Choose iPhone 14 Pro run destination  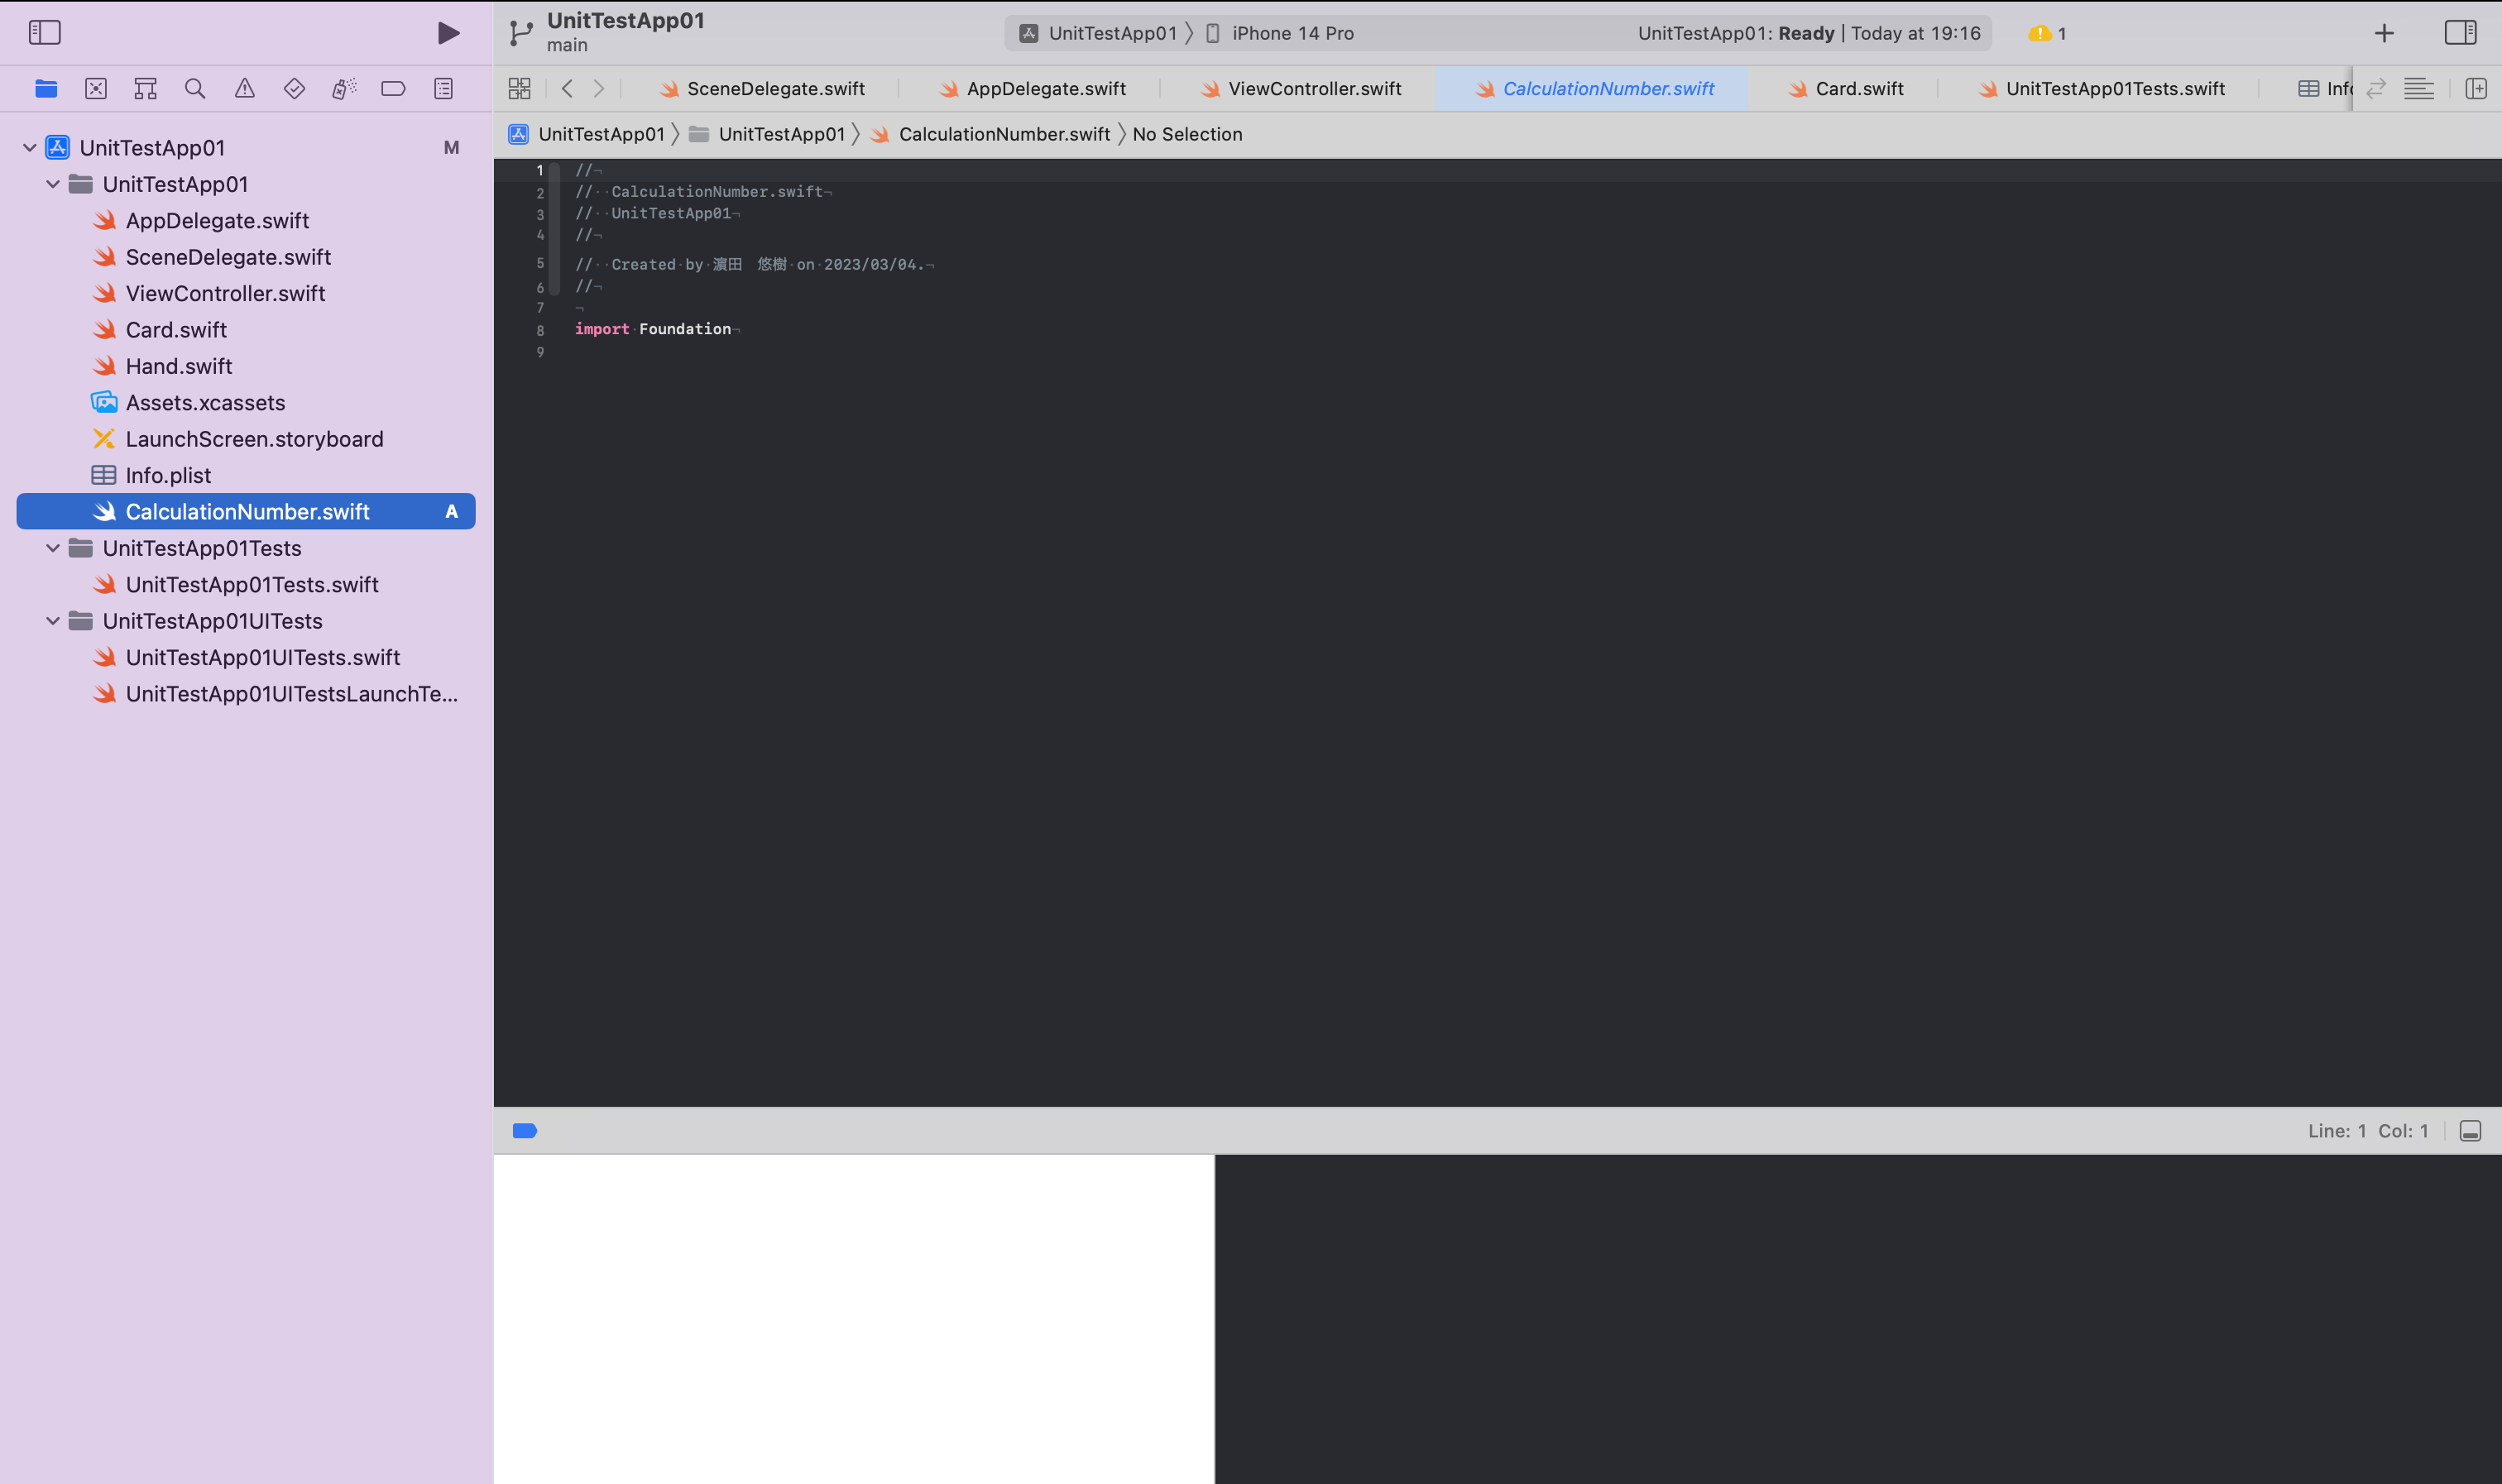[x=1279, y=34]
